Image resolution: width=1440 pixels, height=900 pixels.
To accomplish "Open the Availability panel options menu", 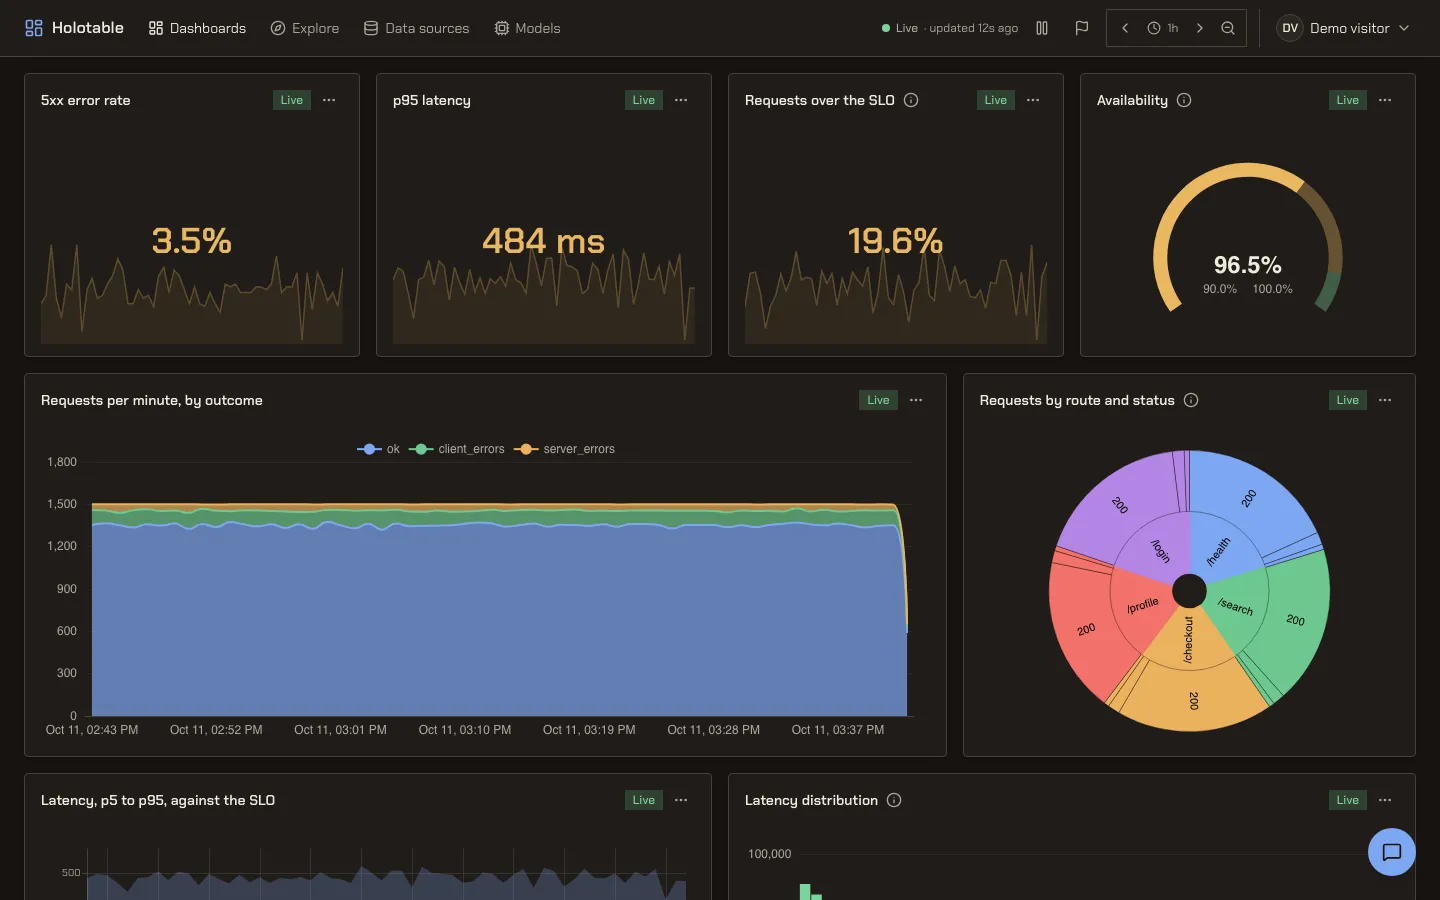I will (x=1385, y=100).
